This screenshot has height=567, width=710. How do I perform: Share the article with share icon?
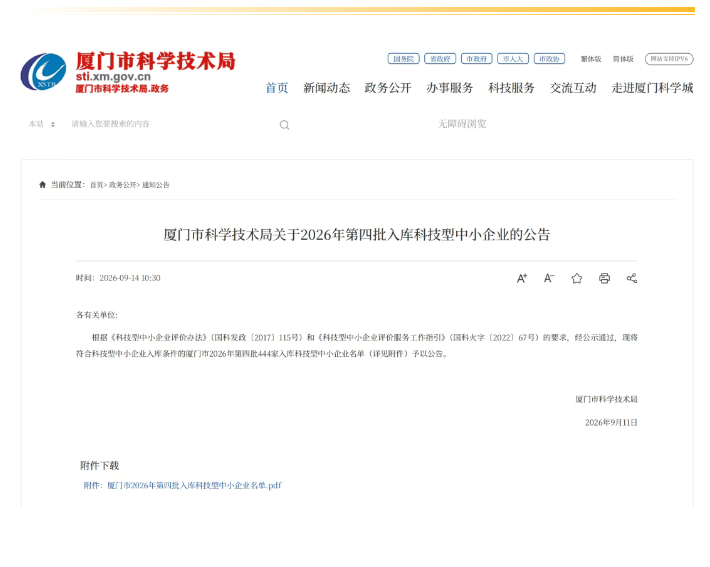click(x=632, y=278)
